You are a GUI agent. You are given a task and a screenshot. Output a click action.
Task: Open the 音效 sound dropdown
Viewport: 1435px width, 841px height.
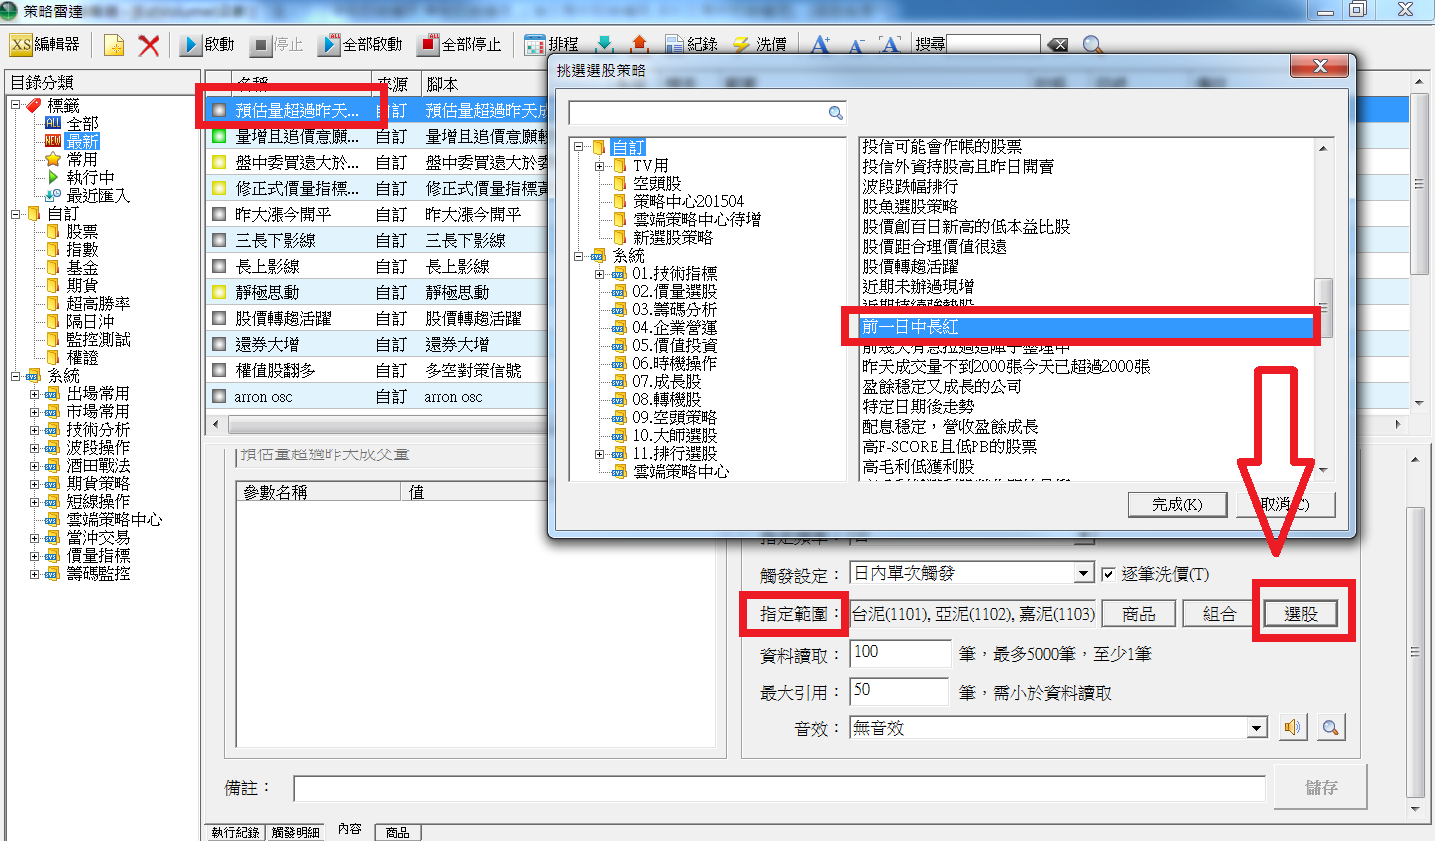pyautogui.click(x=1257, y=729)
